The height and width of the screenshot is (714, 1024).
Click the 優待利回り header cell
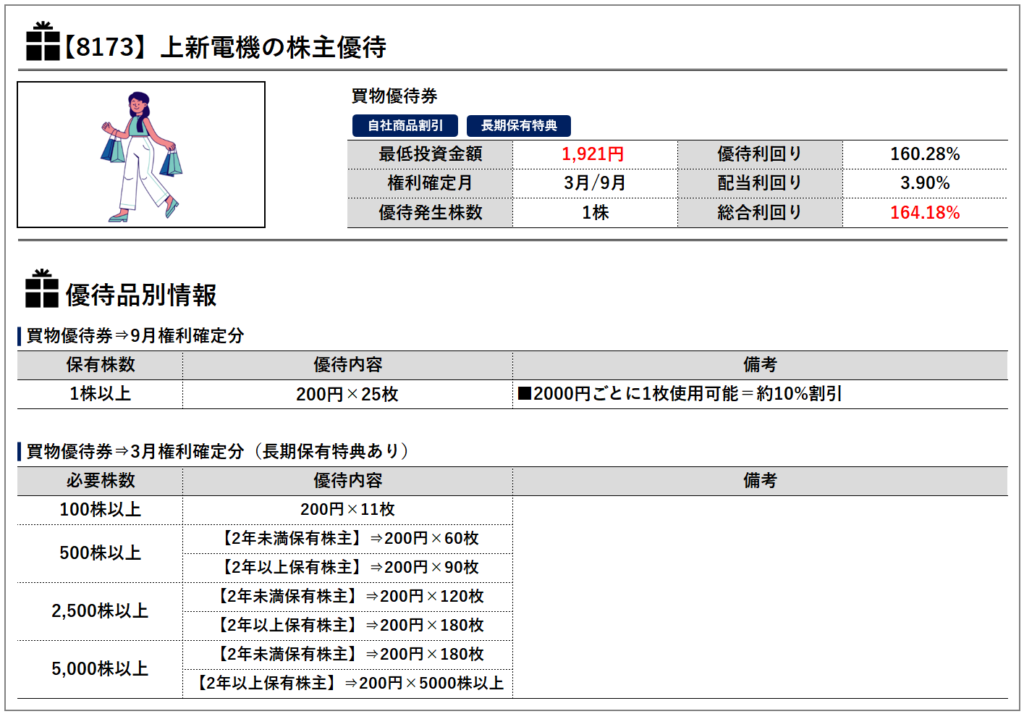click(760, 154)
